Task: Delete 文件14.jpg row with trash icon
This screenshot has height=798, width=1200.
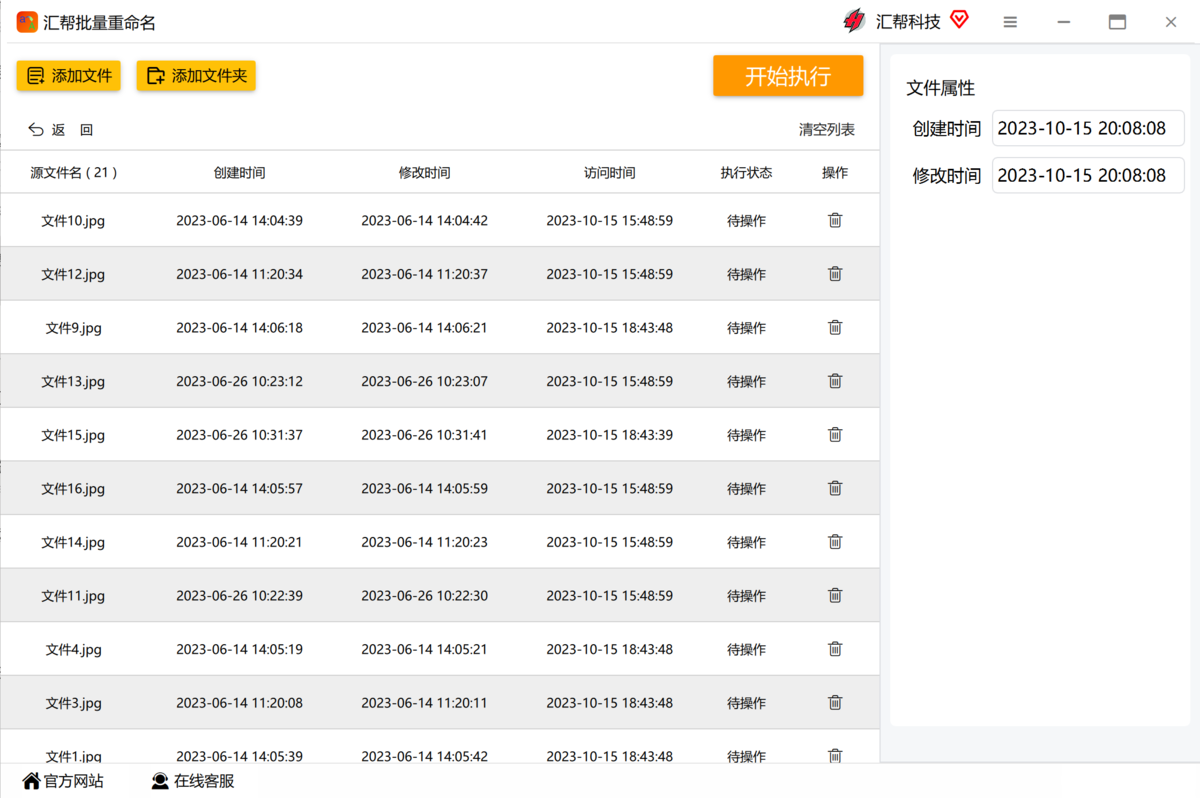Action: pyautogui.click(x=835, y=542)
